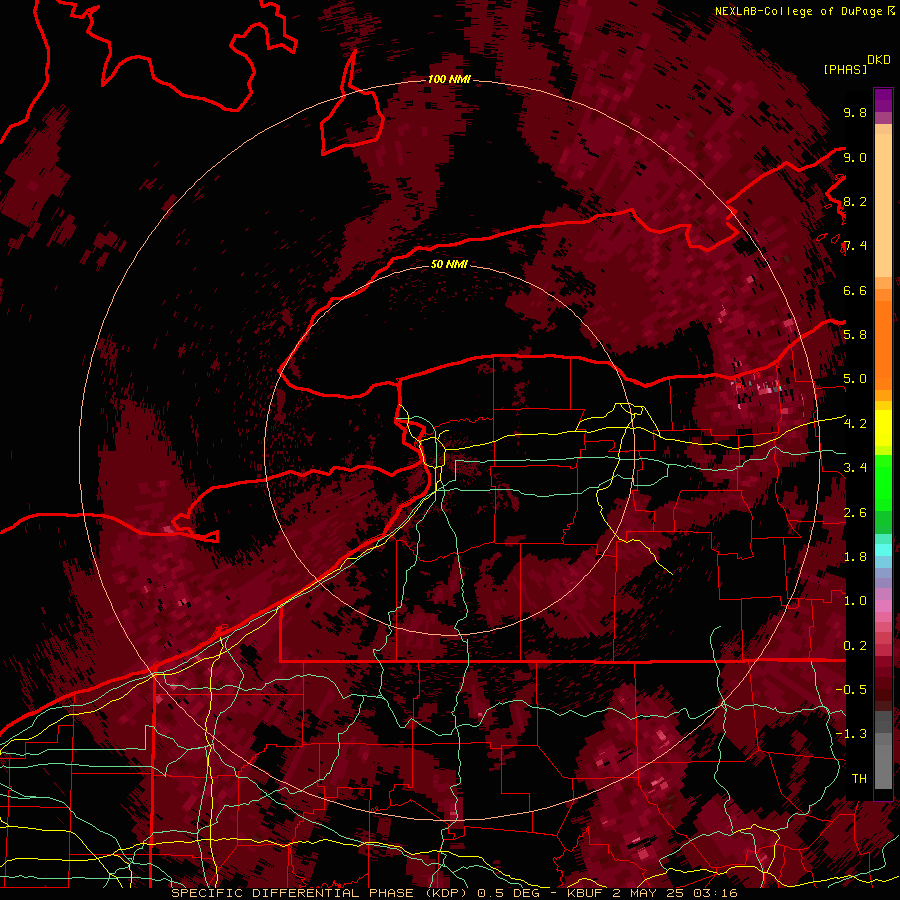Click the 9.0 color scale value

pyautogui.click(x=855, y=158)
